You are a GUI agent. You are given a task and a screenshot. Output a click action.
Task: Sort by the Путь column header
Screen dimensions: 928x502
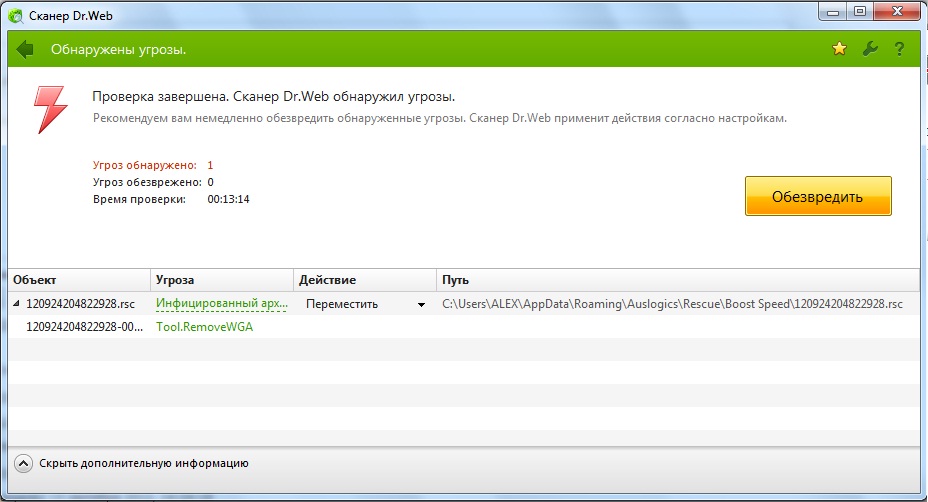tap(678, 280)
